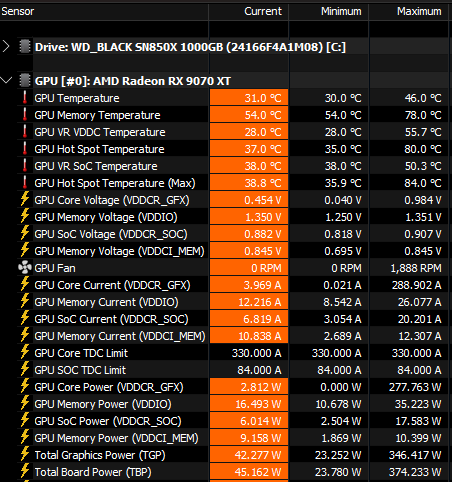452x482 pixels.
Task: Select the GPU SOC TDC Limit label
Action: coord(80,370)
